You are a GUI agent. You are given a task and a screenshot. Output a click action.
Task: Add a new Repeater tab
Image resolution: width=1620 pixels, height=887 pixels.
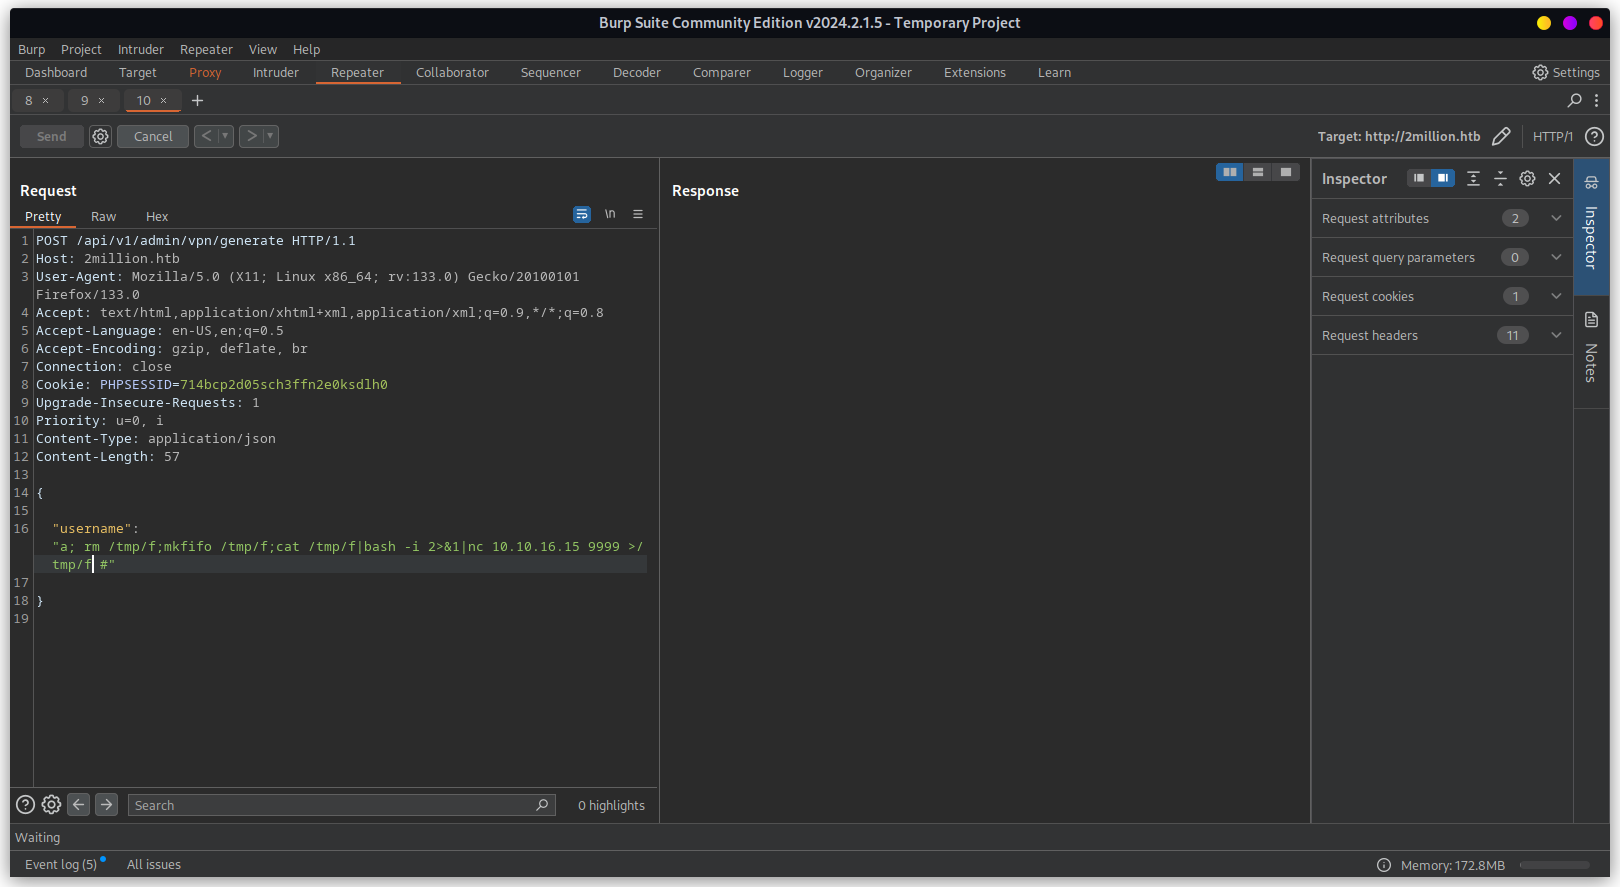[197, 100]
